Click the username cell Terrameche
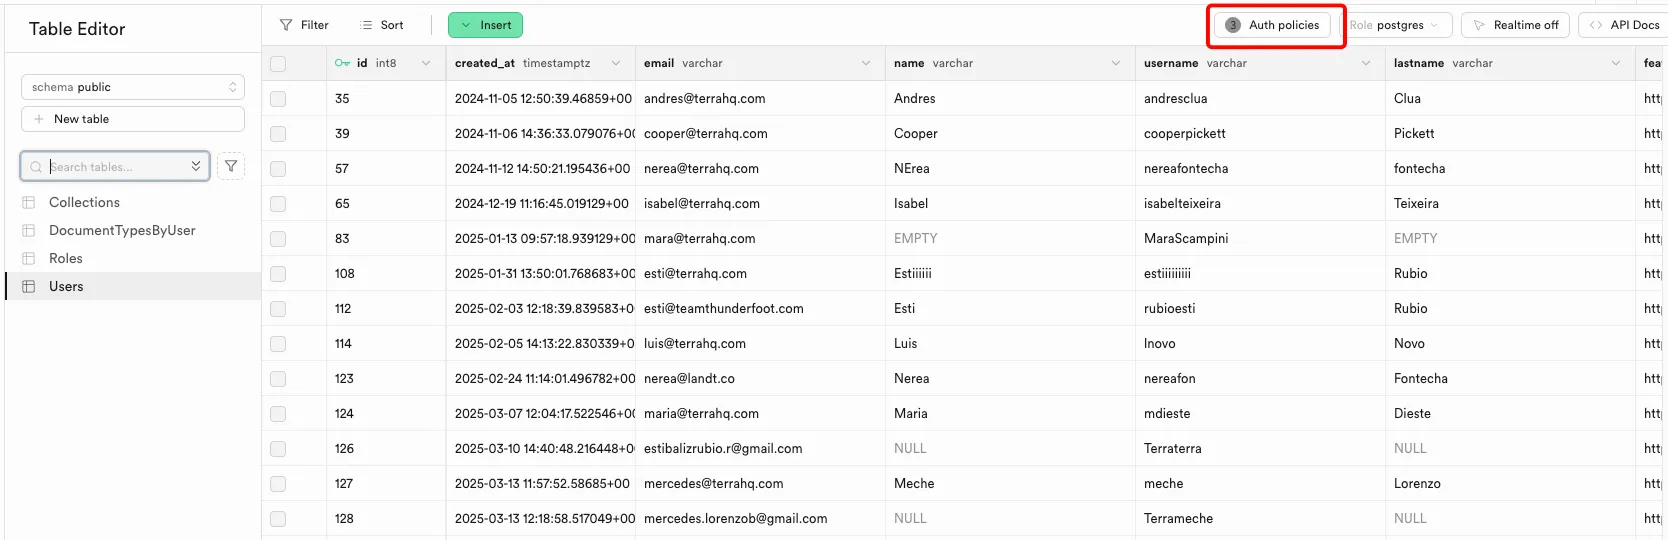Image resolution: width=1668 pixels, height=540 pixels. (1260, 519)
